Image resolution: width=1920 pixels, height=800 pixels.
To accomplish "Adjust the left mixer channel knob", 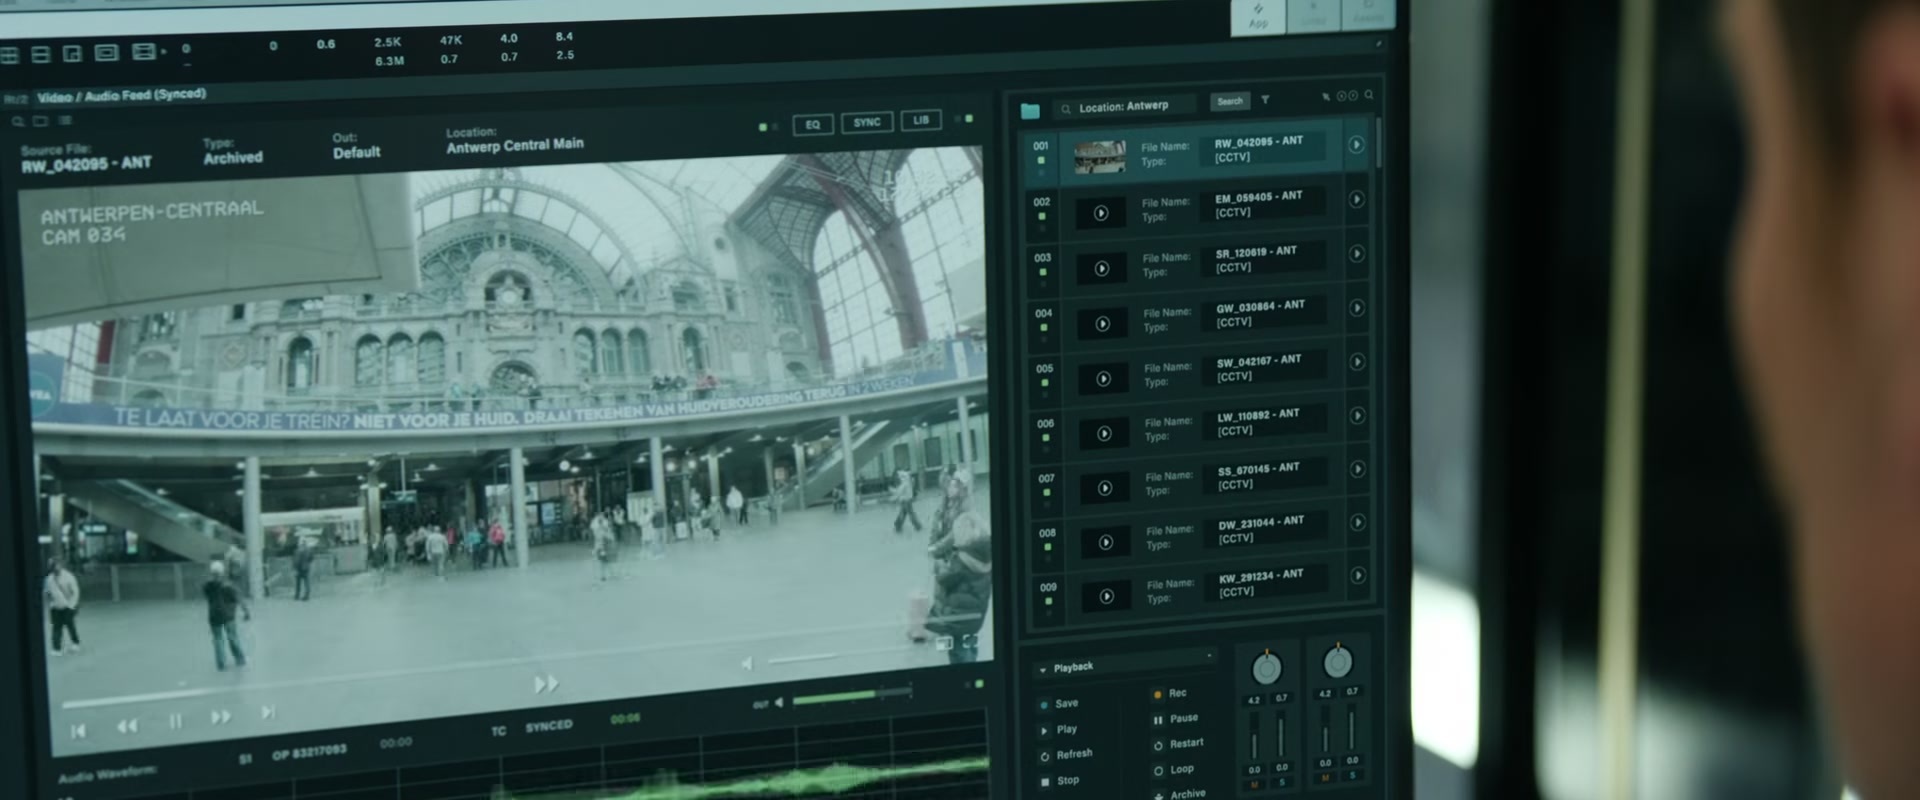I will pyautogui.click(x=1266, y=667).
